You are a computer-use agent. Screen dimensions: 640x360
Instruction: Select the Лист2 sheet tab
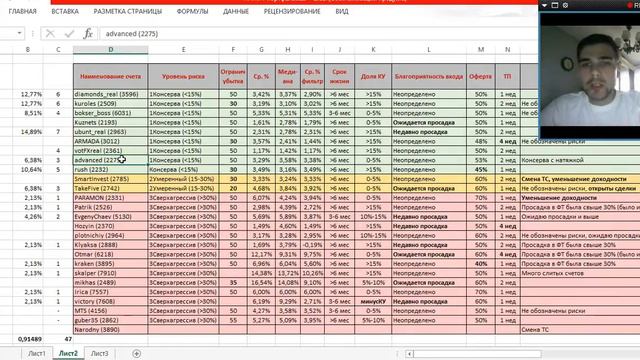click(68, 353)
